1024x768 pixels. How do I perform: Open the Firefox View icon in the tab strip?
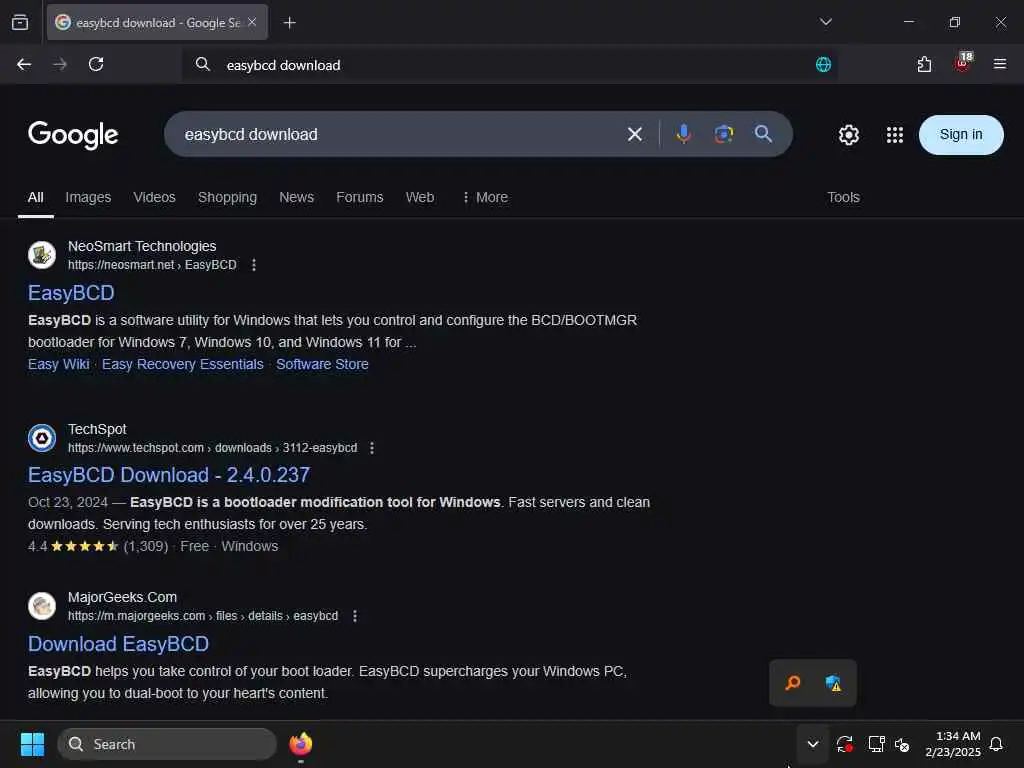[x=20, y=23]
